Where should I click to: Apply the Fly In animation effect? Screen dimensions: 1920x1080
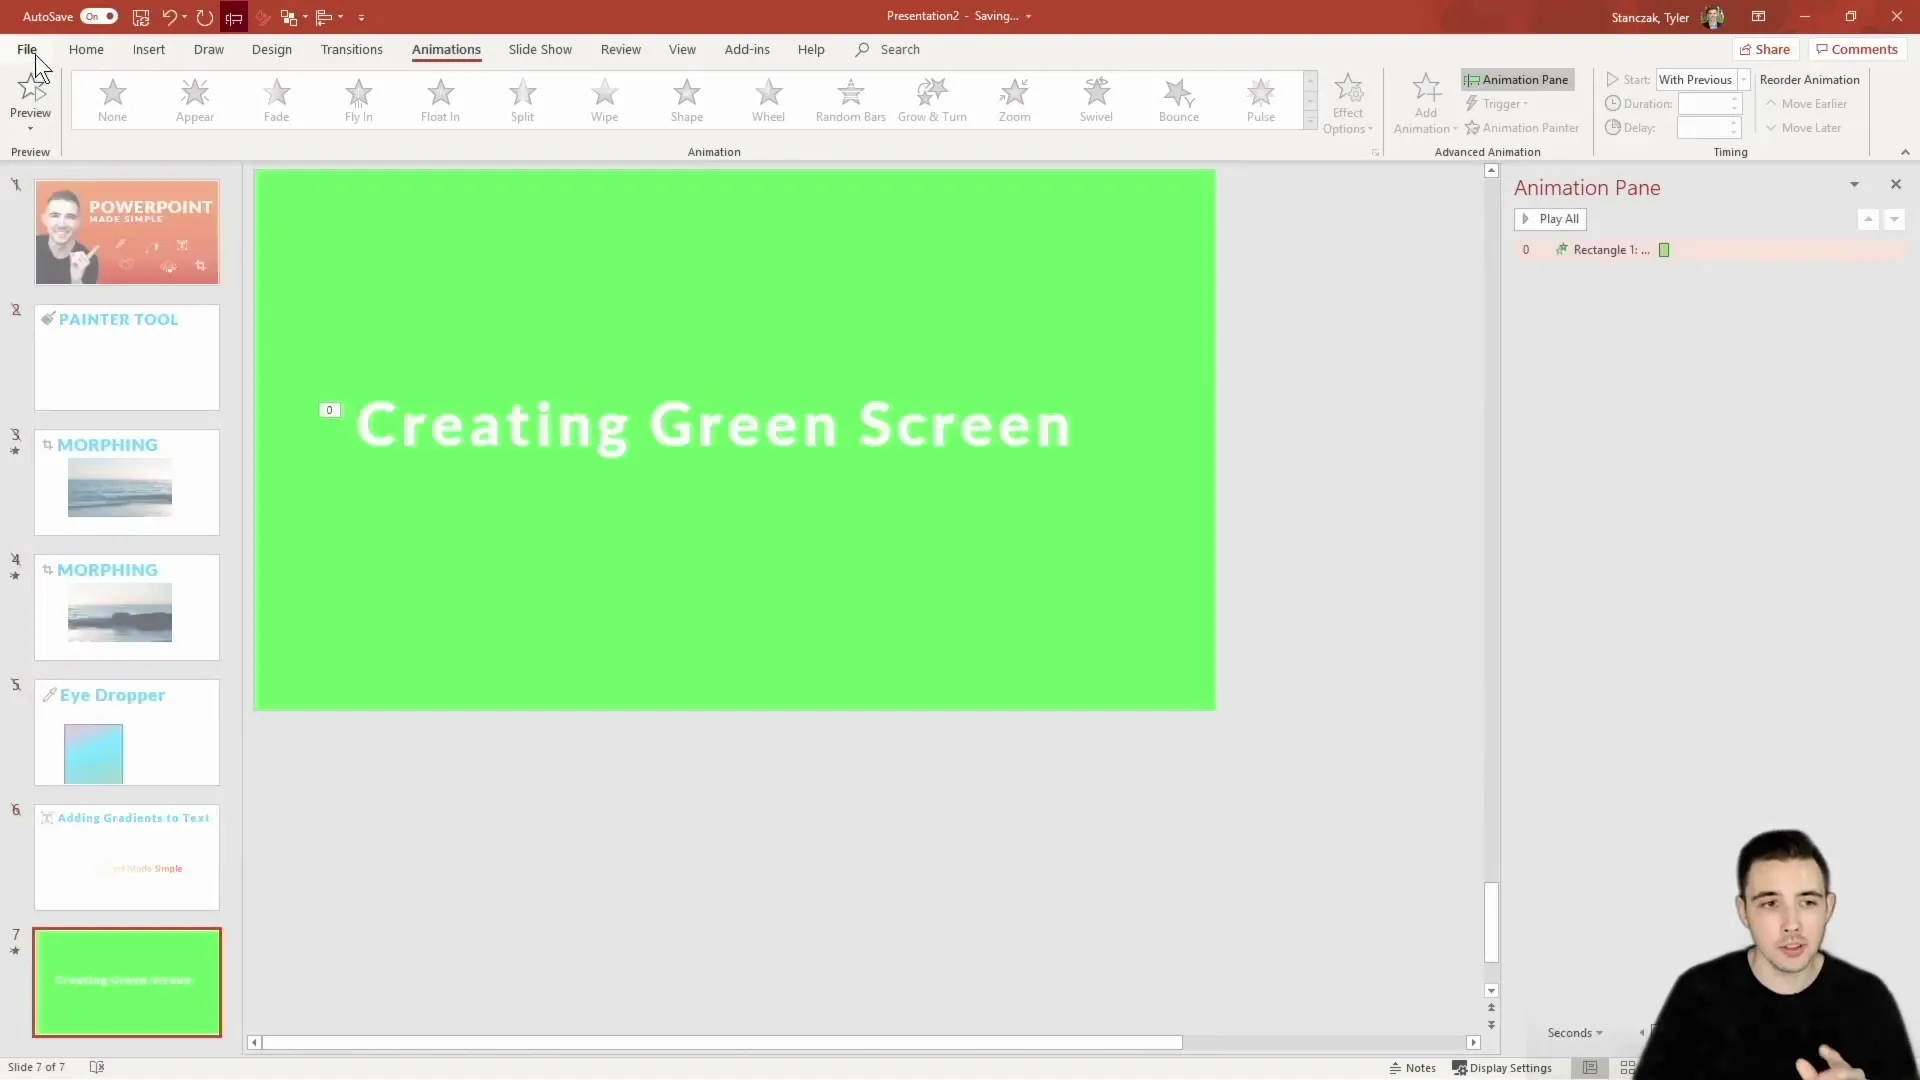point(358,100)
